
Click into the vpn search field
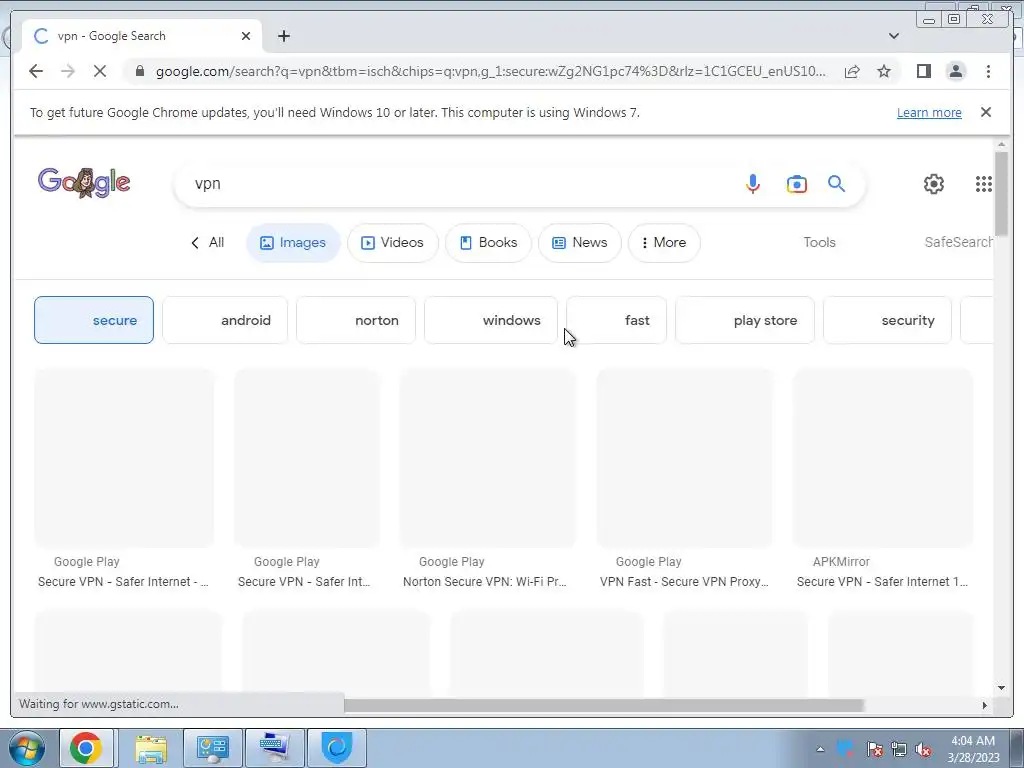[x=457, y=184]
